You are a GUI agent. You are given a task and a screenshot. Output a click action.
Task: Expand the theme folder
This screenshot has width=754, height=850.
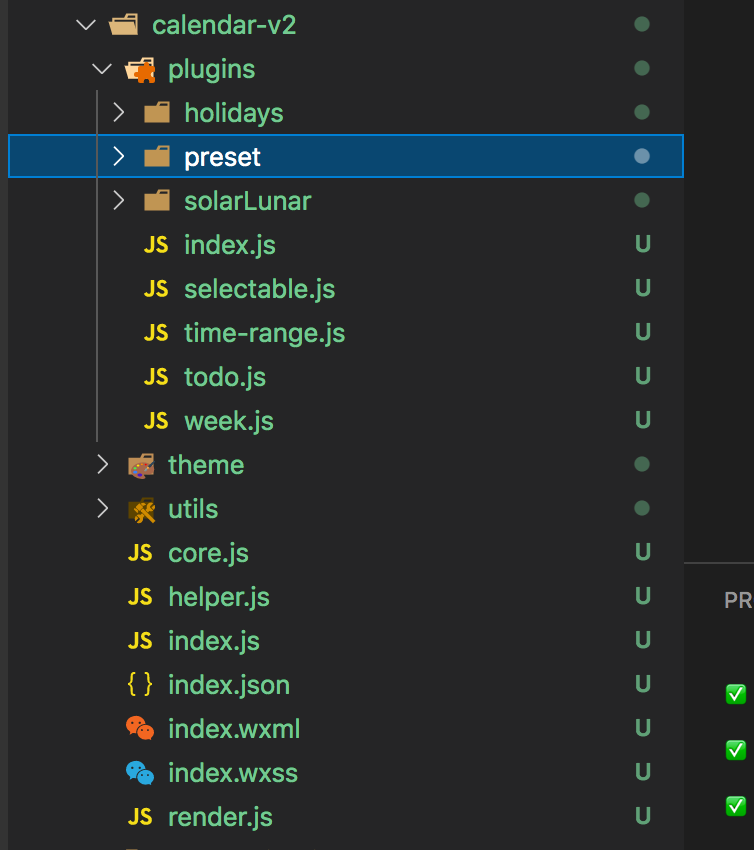101,464
